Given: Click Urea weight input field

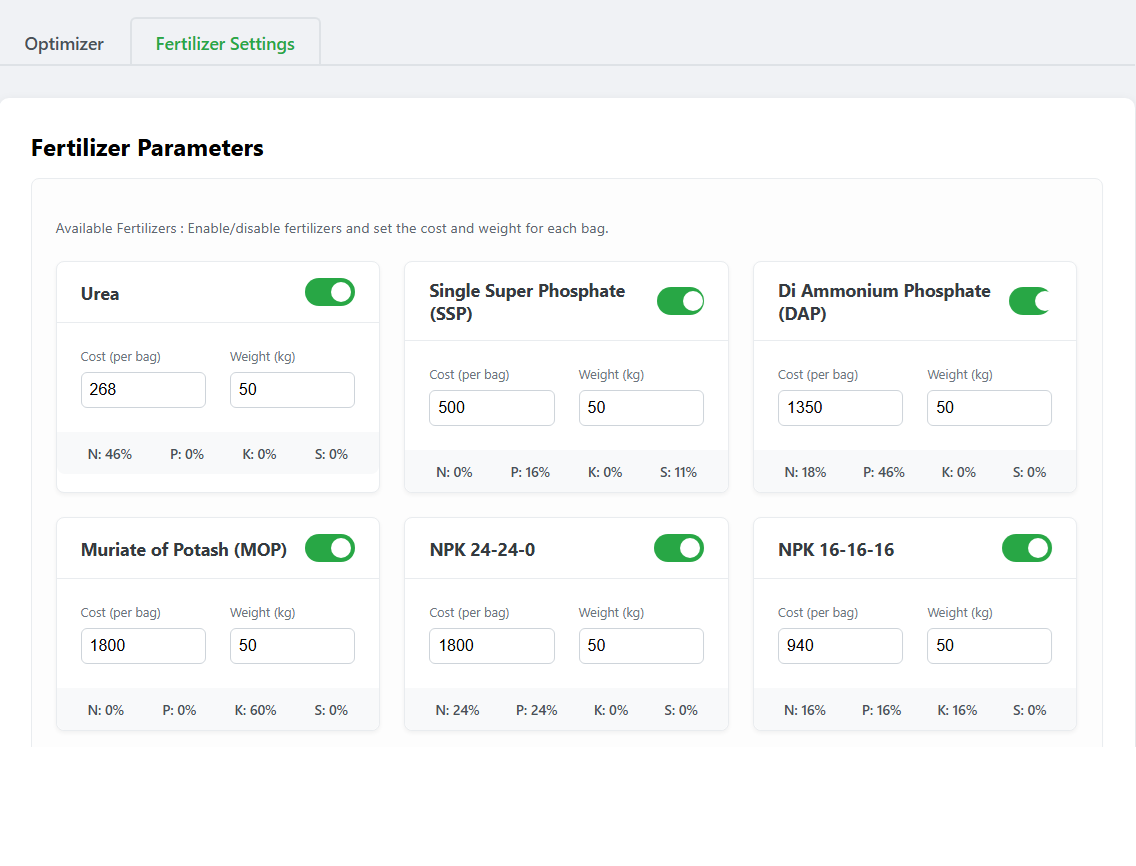Looking at the screenshot, I should pyautogui.click(x=292, y=390).
